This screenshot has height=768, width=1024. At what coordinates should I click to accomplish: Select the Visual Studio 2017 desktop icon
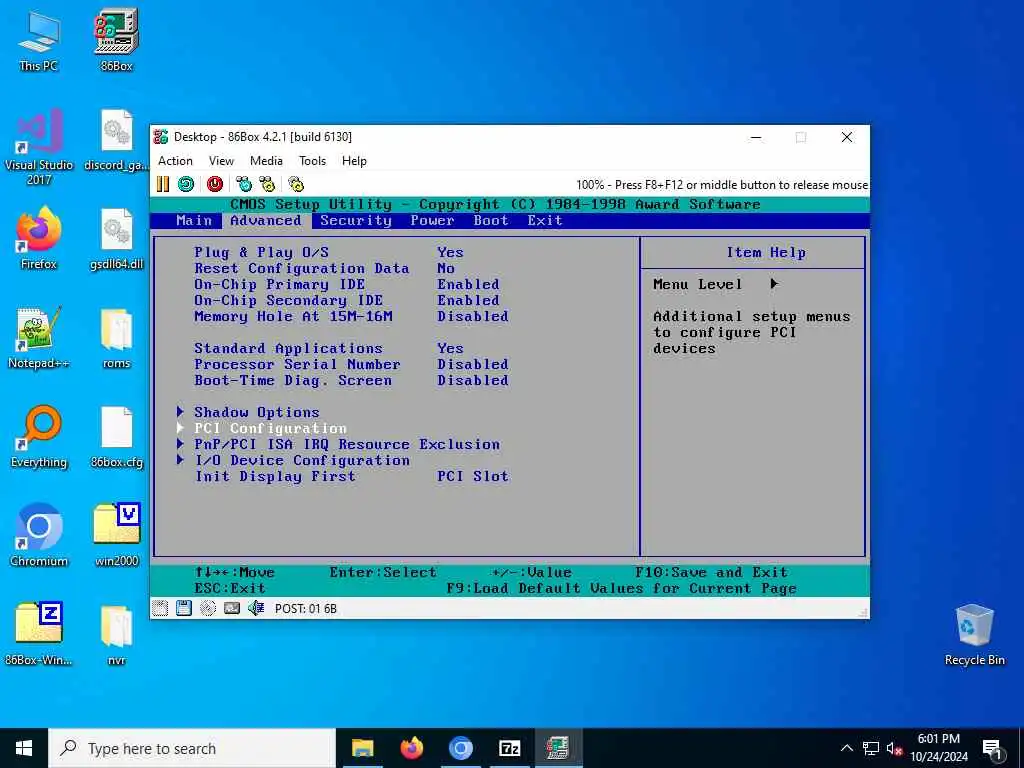(39, 147)
